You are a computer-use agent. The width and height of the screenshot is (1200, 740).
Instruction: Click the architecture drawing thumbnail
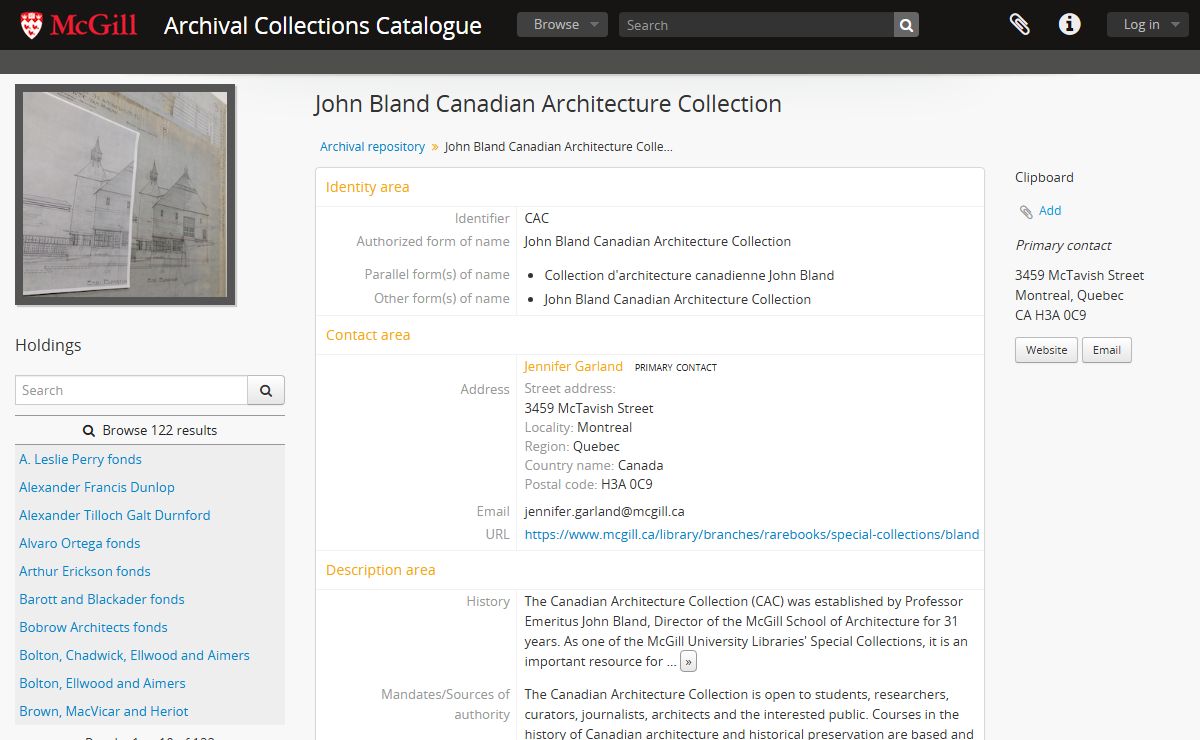(x=125, y=194)
